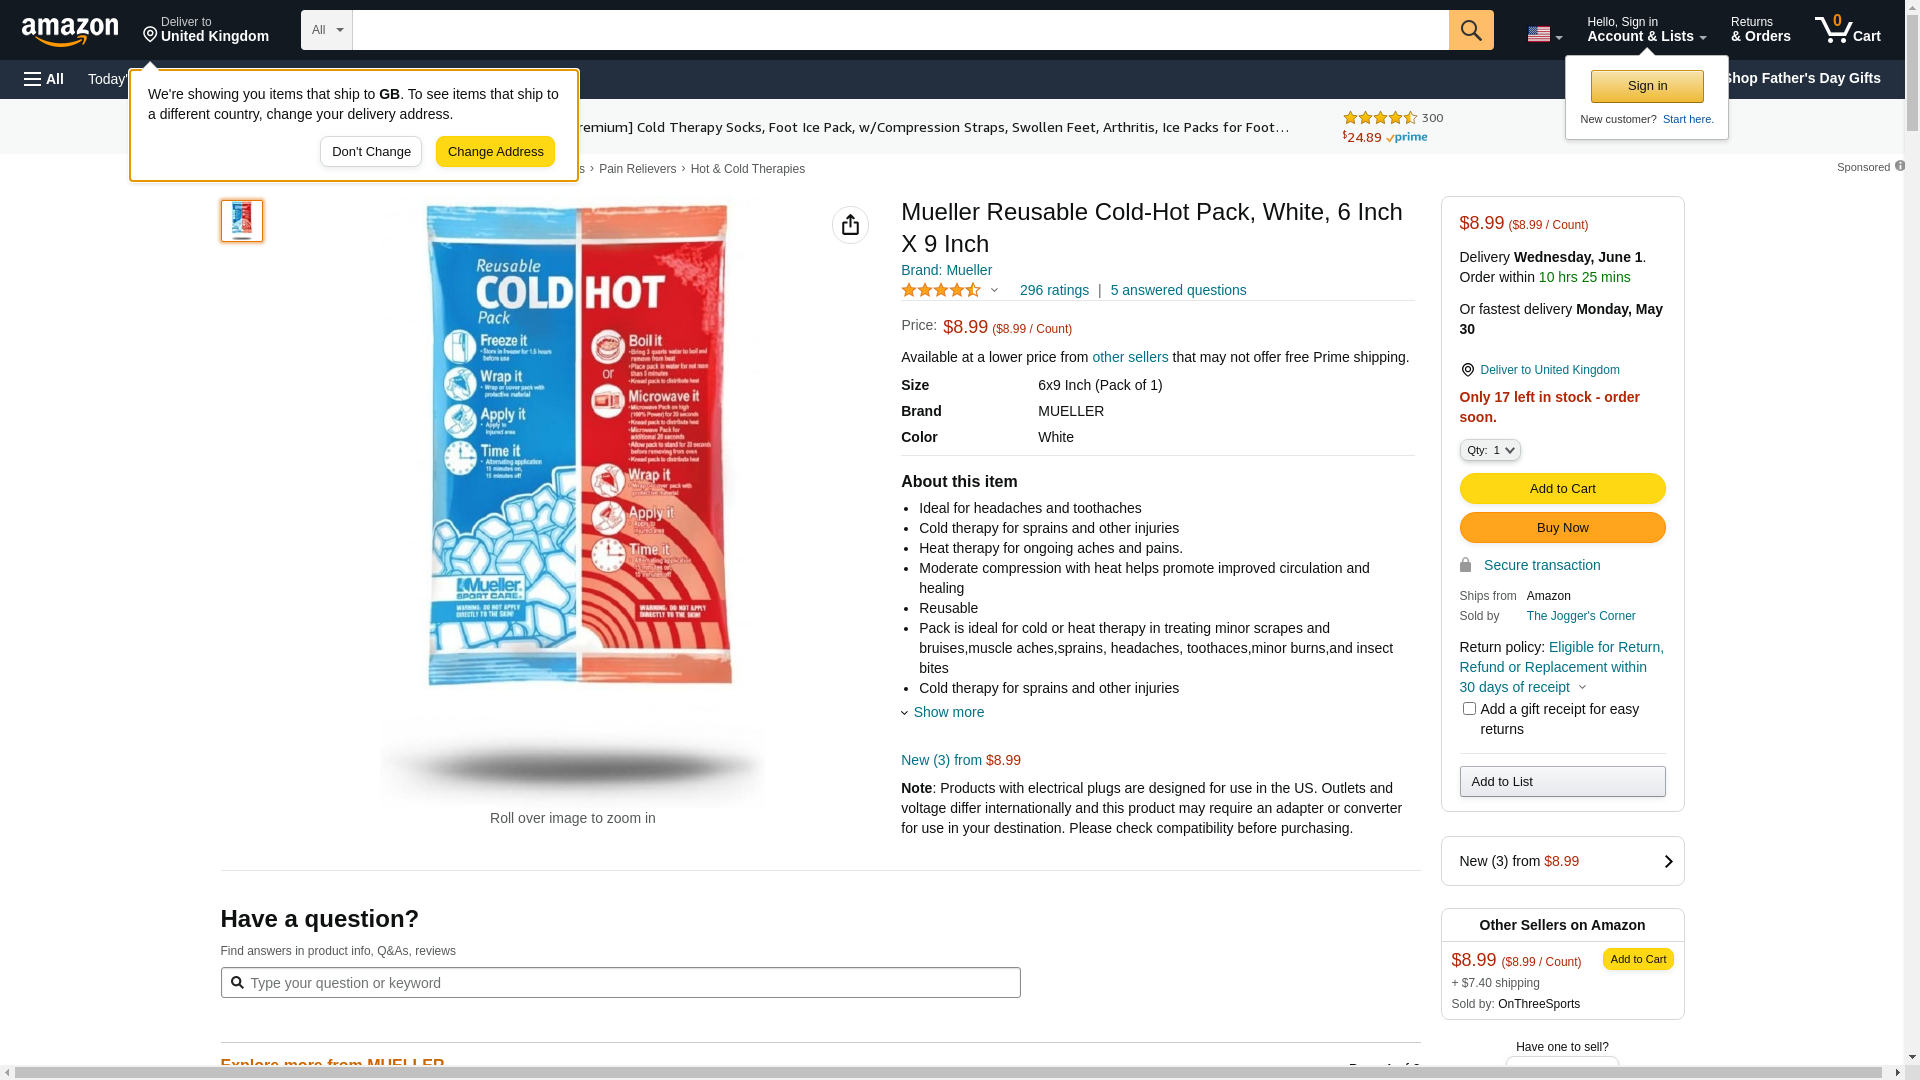Viewport: 1920px width, 1080px height.
Task: Click the star rating icons
Action: [941, 290]
